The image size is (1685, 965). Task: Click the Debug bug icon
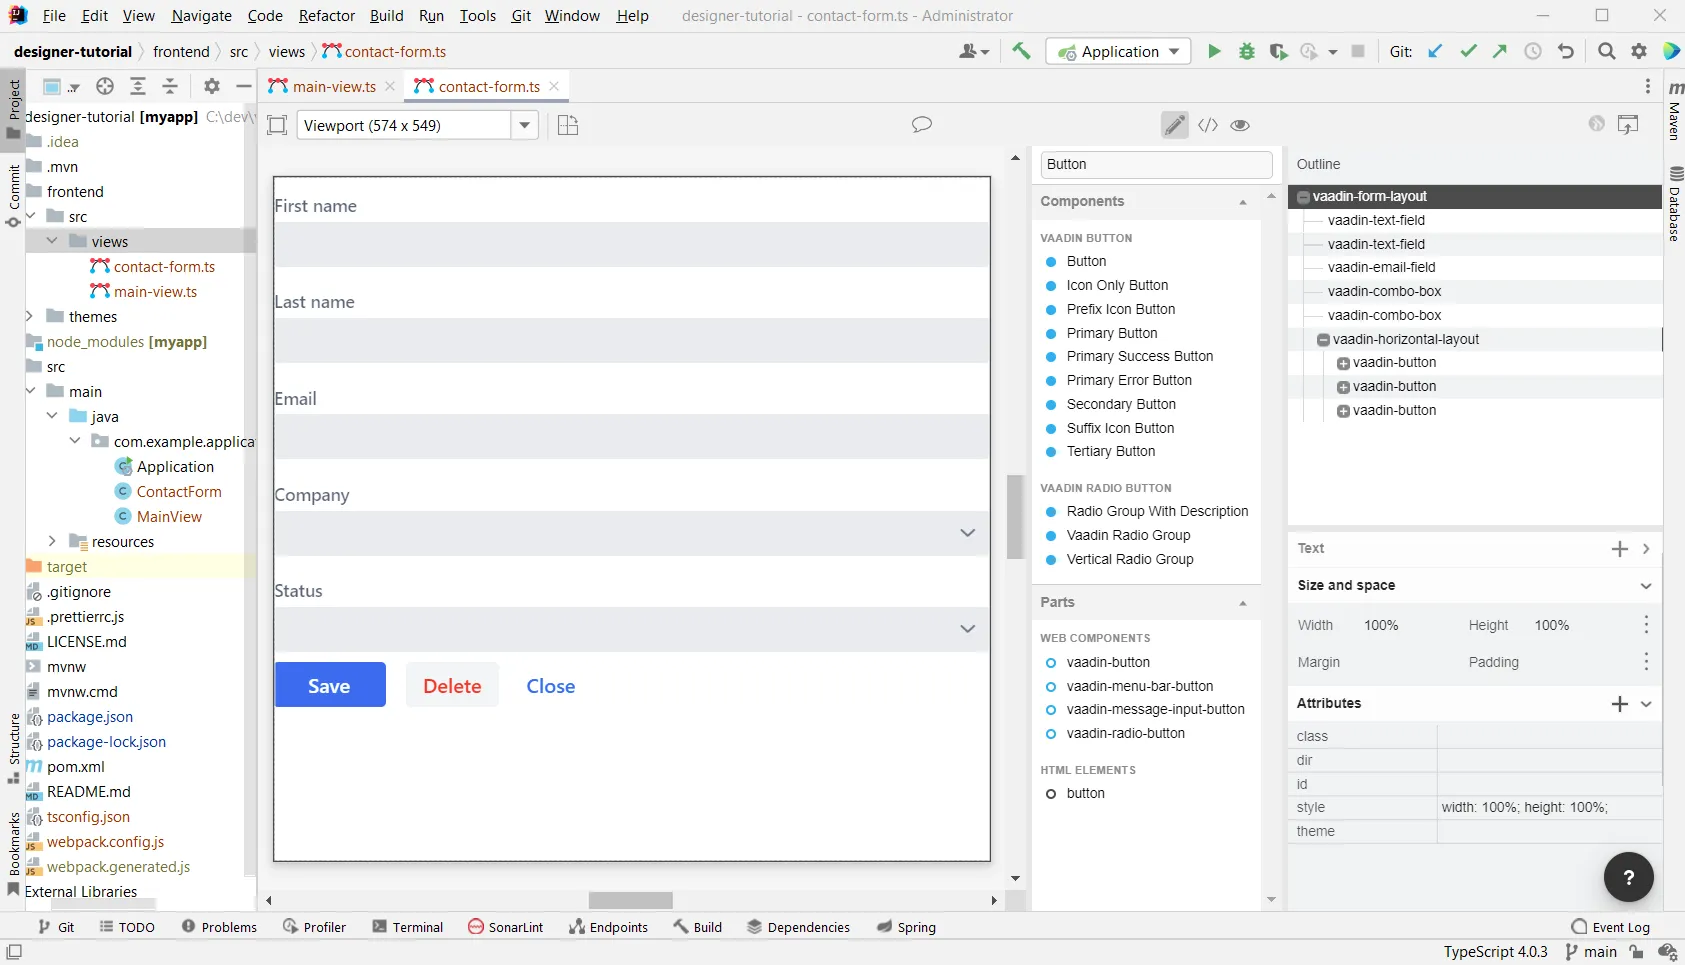pos(1246,52)
